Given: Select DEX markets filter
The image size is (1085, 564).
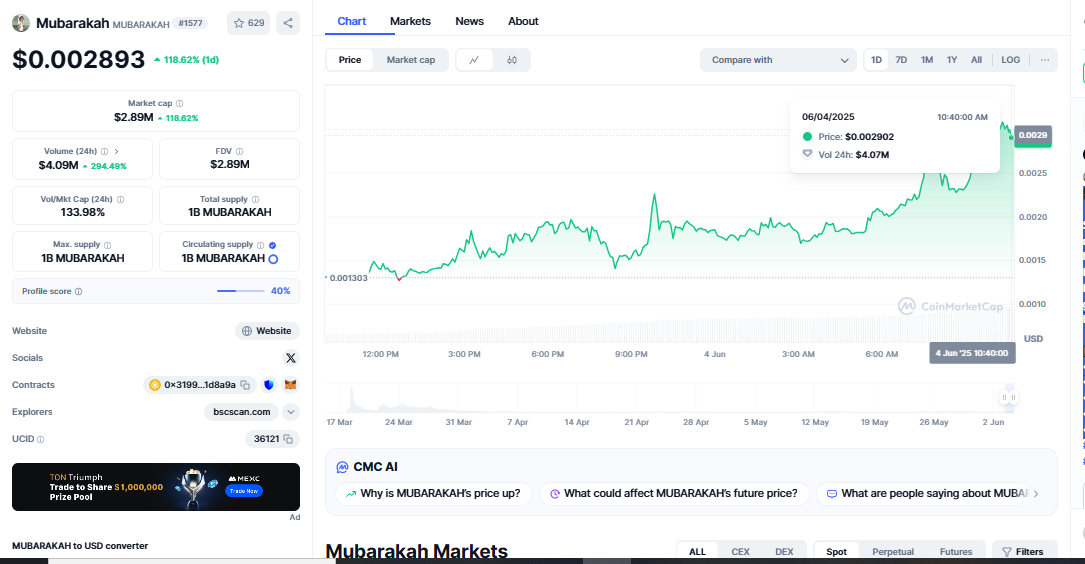Looking at the screenshot, I should tap(784, 552).
